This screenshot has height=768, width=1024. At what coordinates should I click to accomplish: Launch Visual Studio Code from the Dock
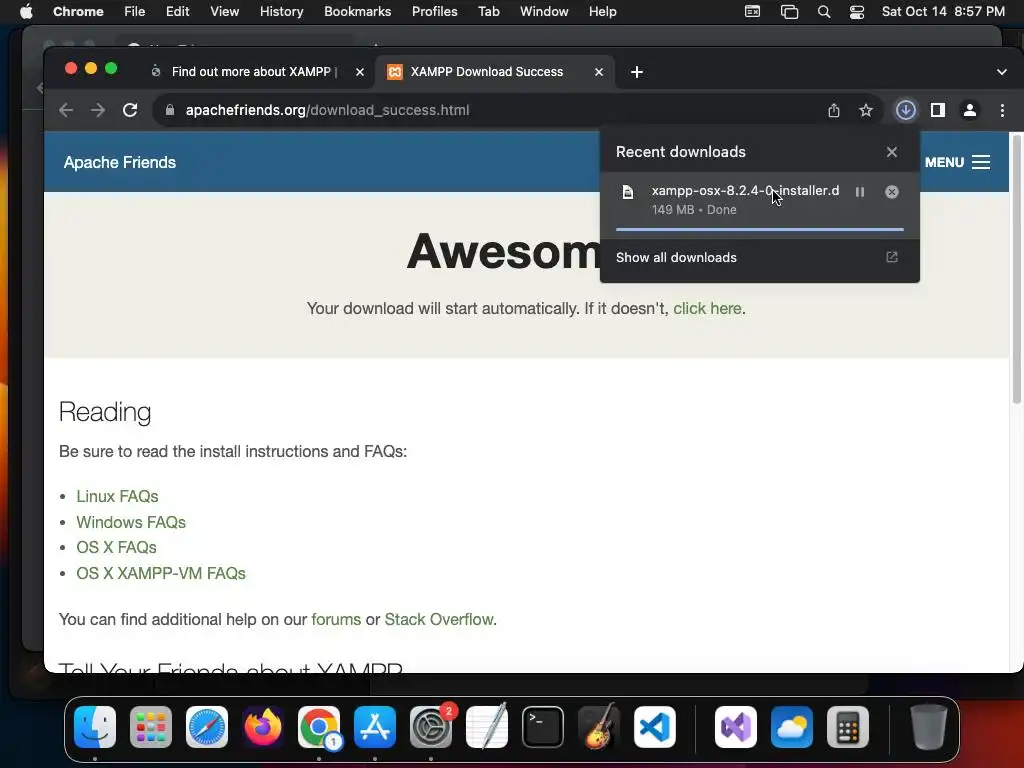(654, 727)
